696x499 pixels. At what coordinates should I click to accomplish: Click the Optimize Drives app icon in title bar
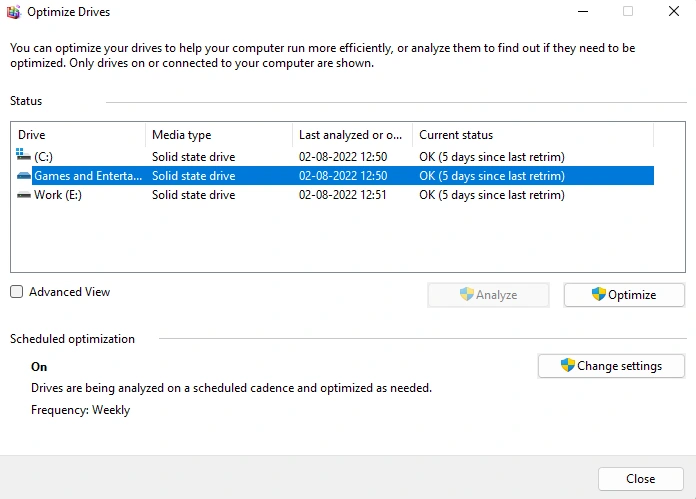[x=13, y=12]
